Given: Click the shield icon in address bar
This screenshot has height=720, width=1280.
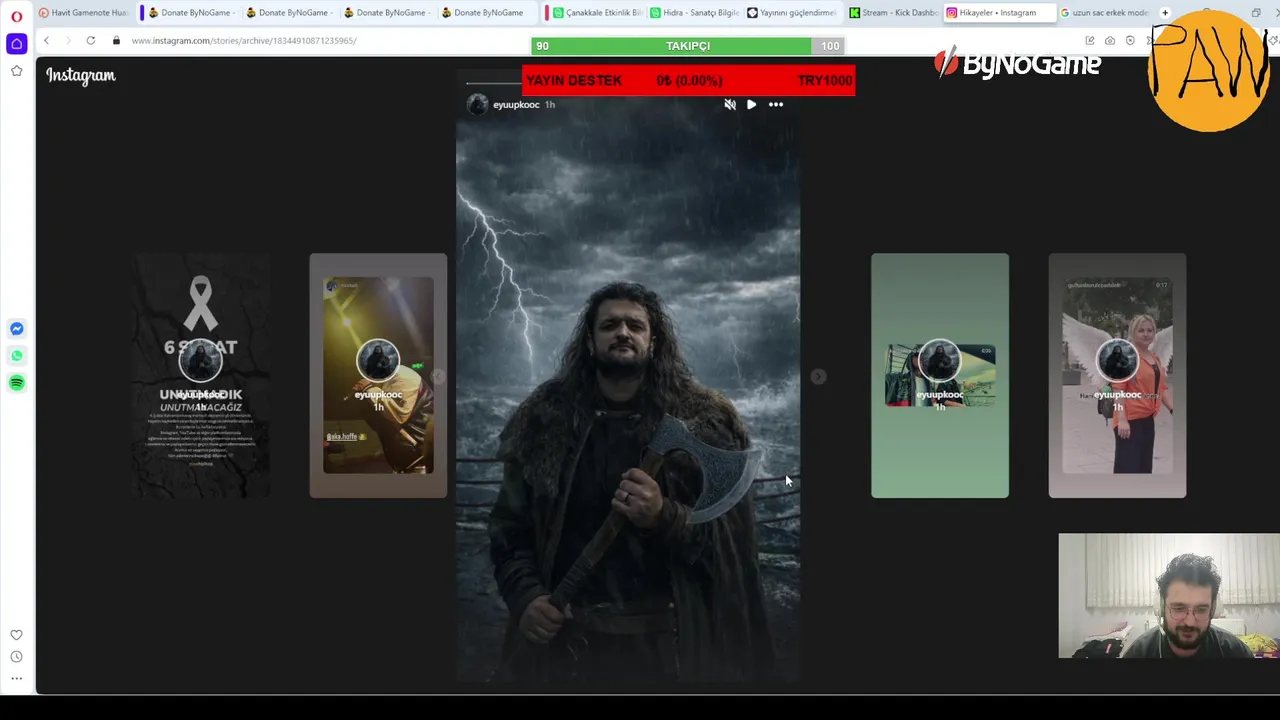Looking at the screenshot, I should click(1130, 41).
